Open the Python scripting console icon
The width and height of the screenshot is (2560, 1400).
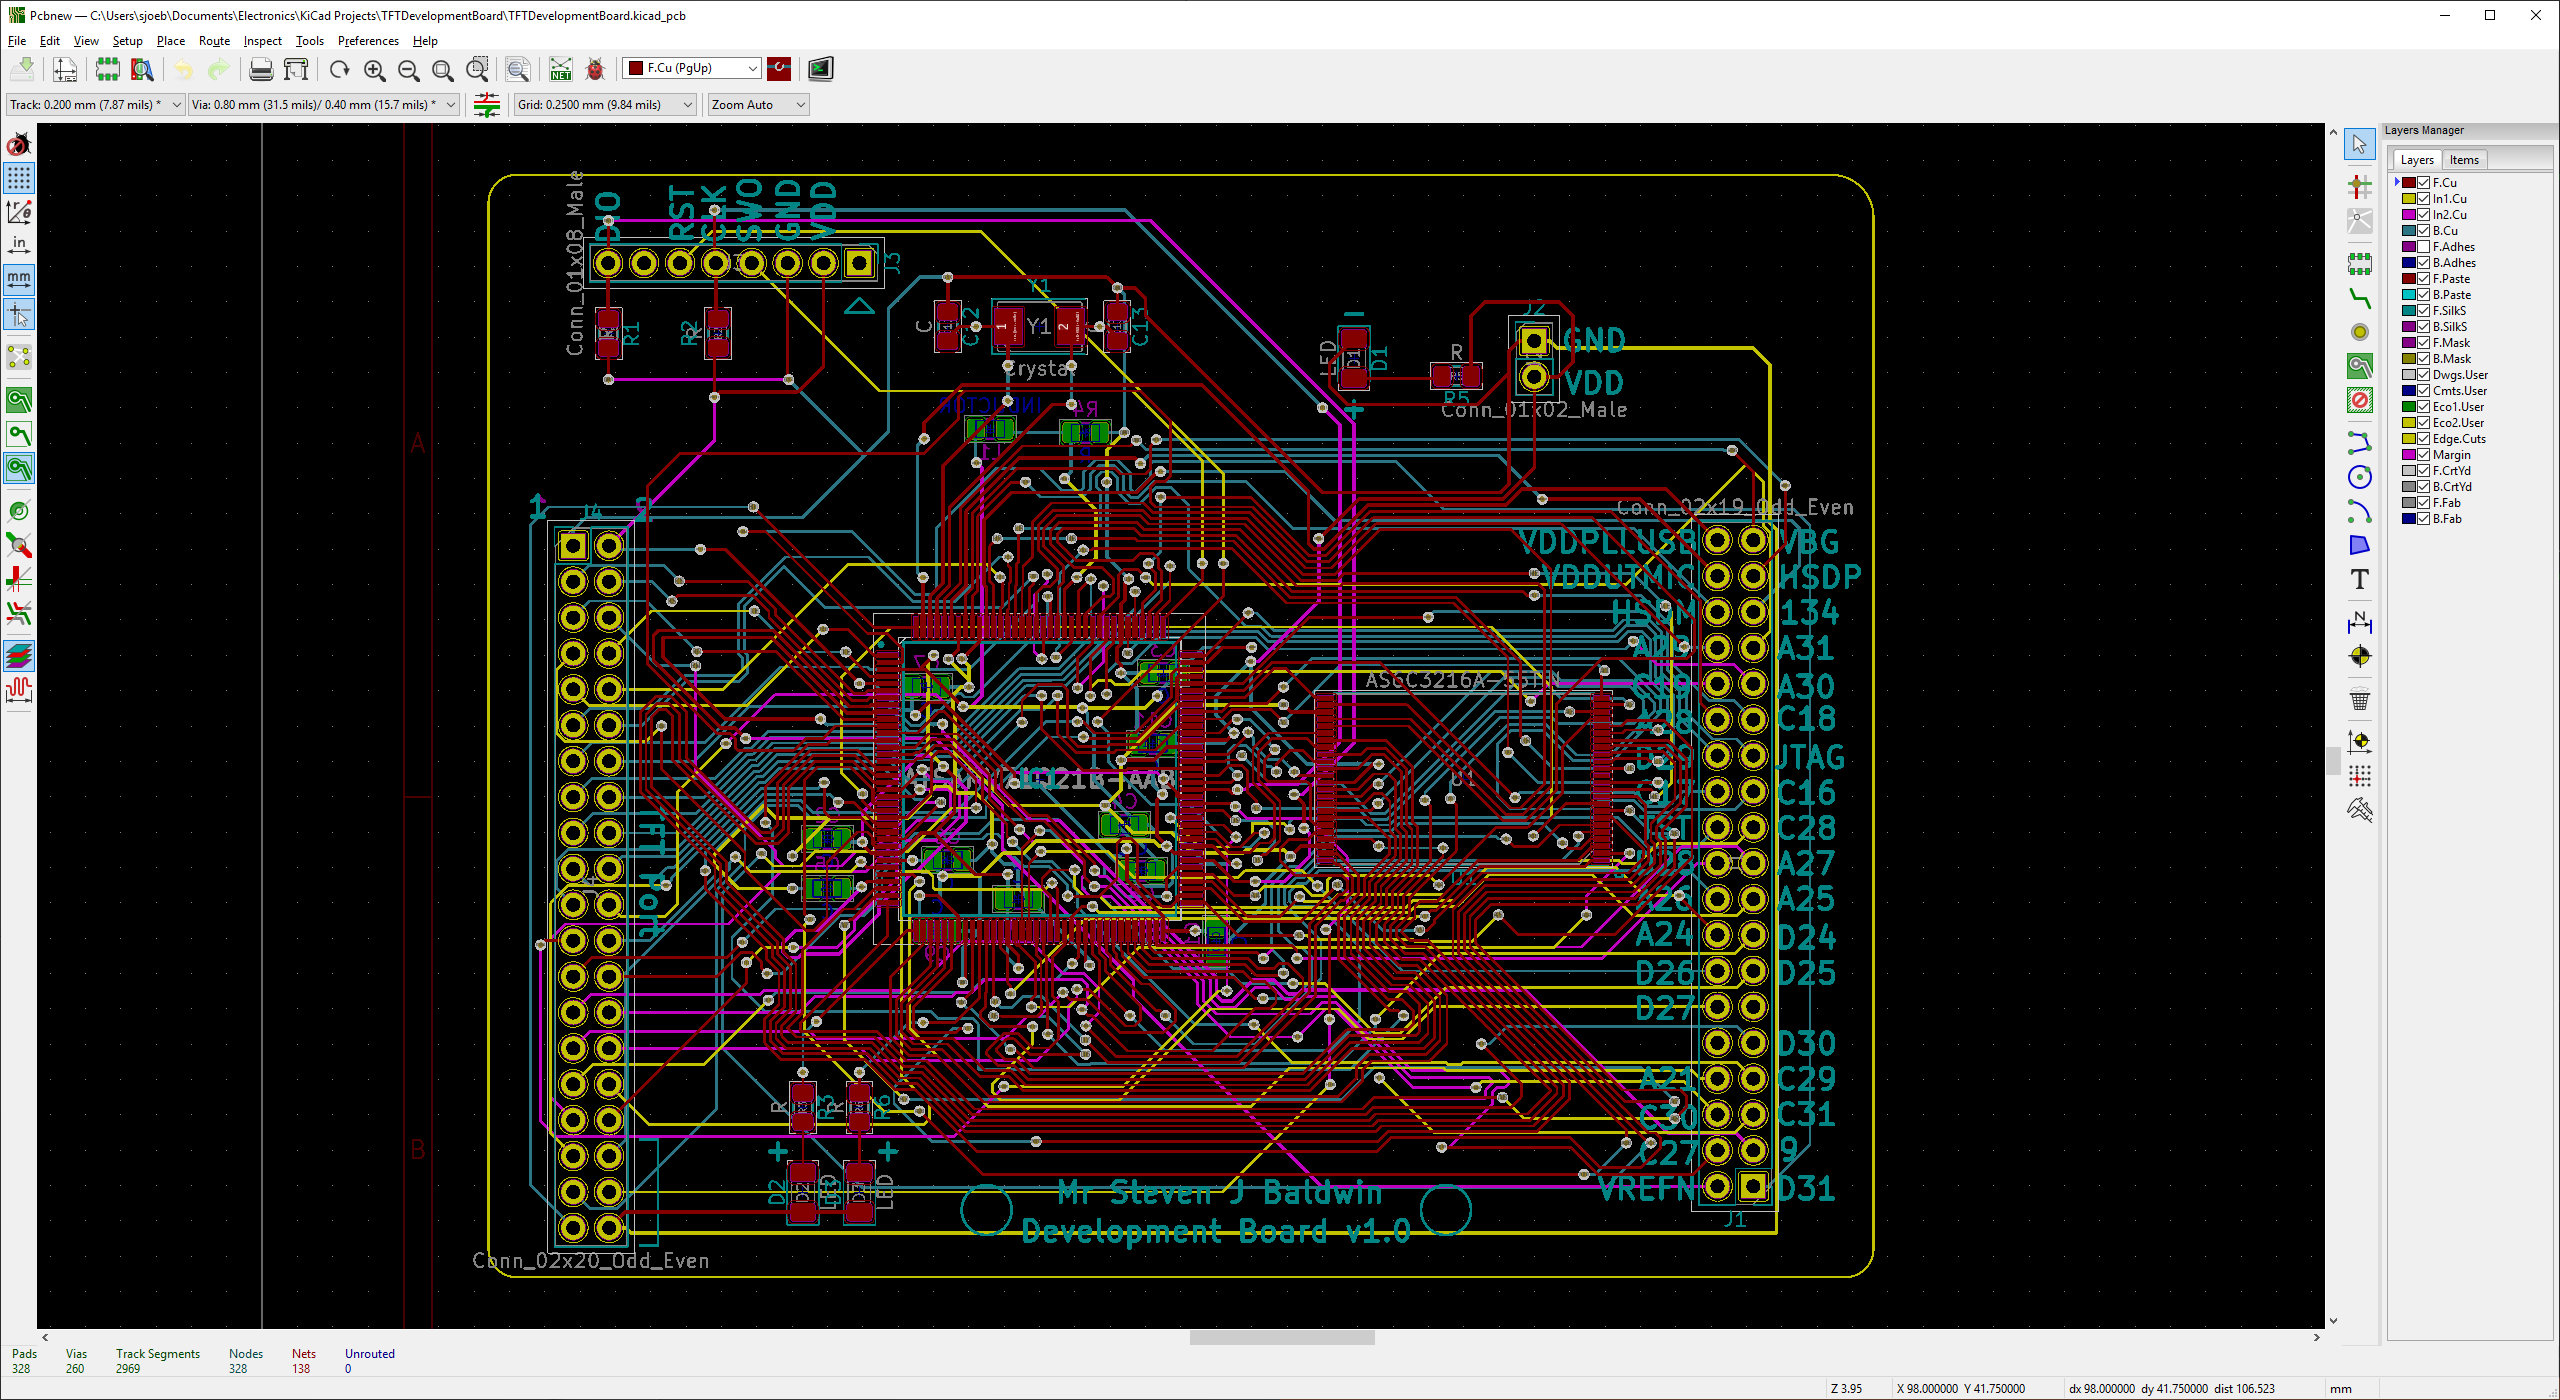[x=820, y=69]
